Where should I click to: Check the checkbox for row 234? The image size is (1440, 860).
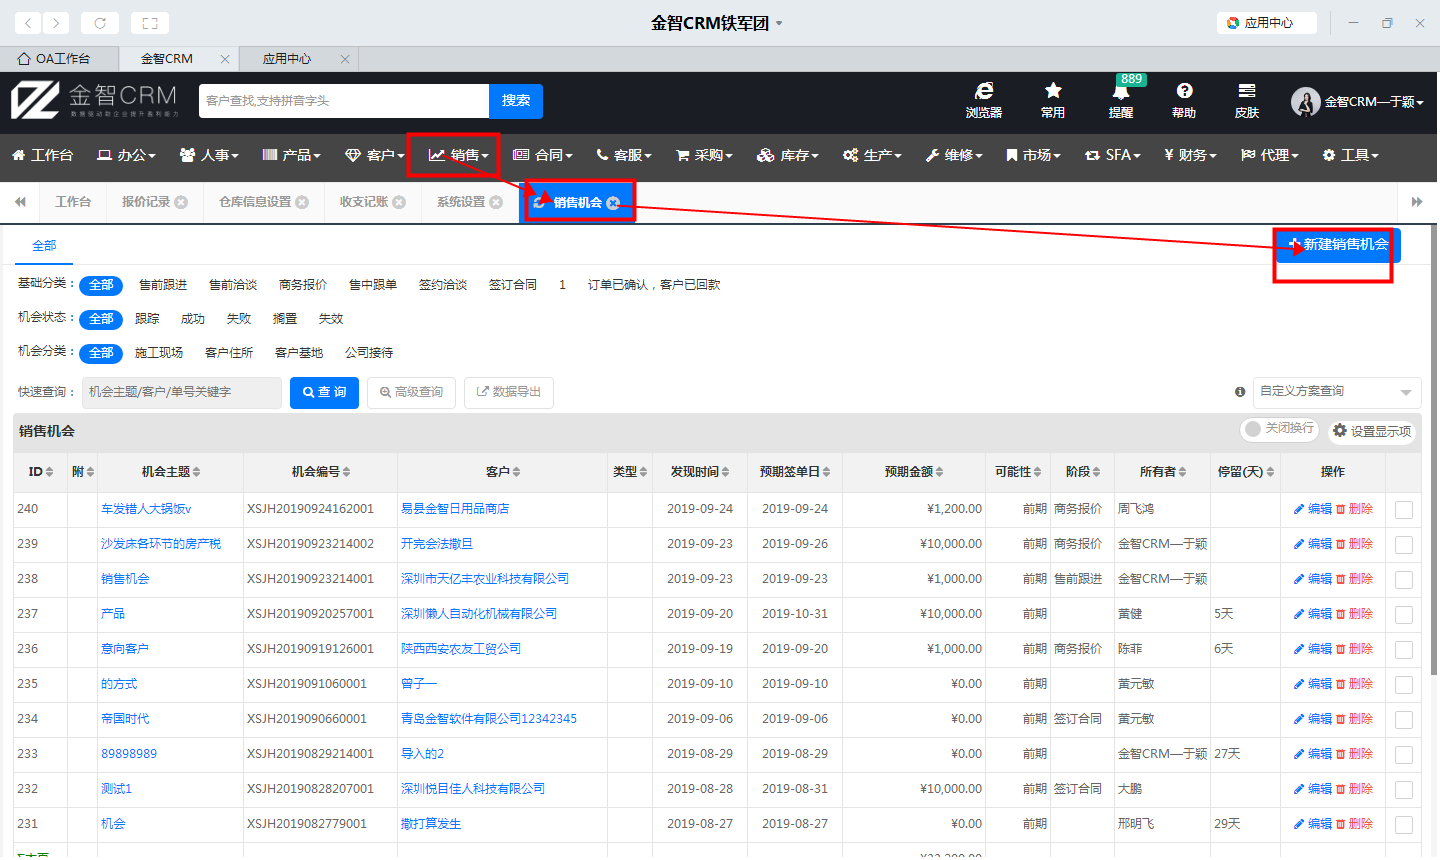tap(1404, 720)
